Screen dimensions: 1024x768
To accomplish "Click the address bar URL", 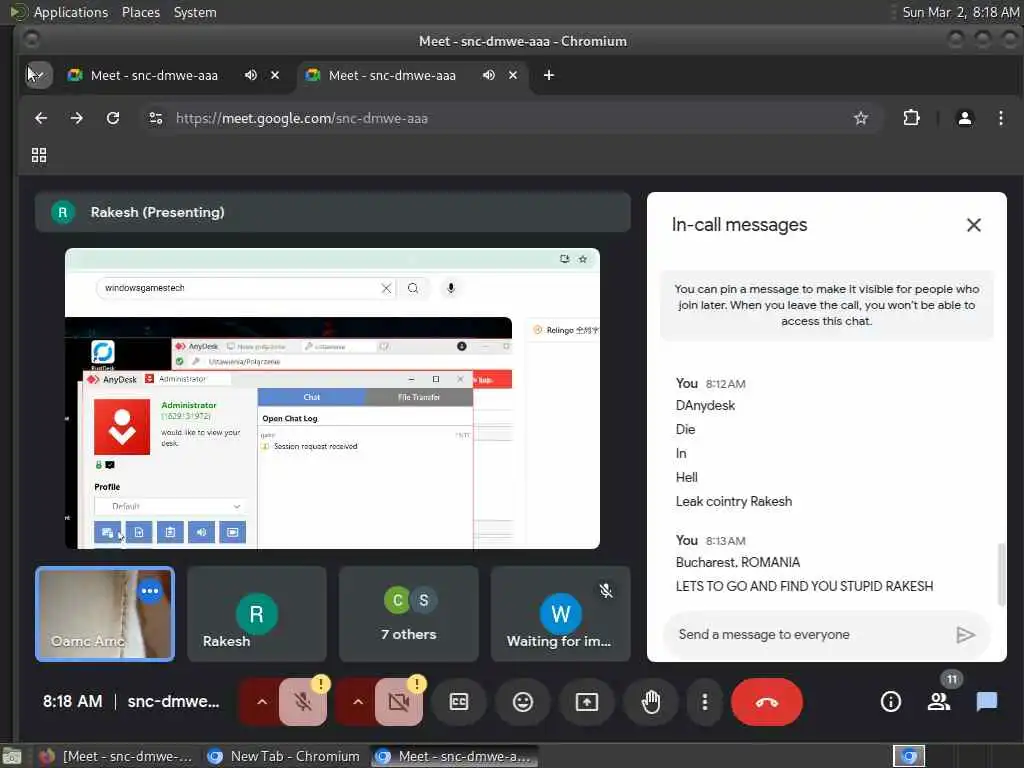I will point(302,118).
